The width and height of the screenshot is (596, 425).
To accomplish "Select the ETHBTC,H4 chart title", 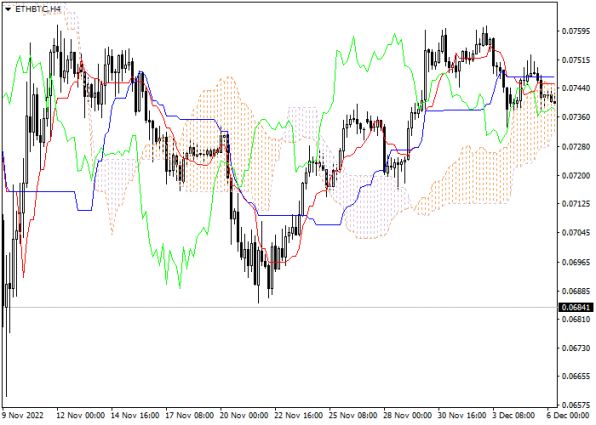I will pyautogui.click(x=38, y=9).
